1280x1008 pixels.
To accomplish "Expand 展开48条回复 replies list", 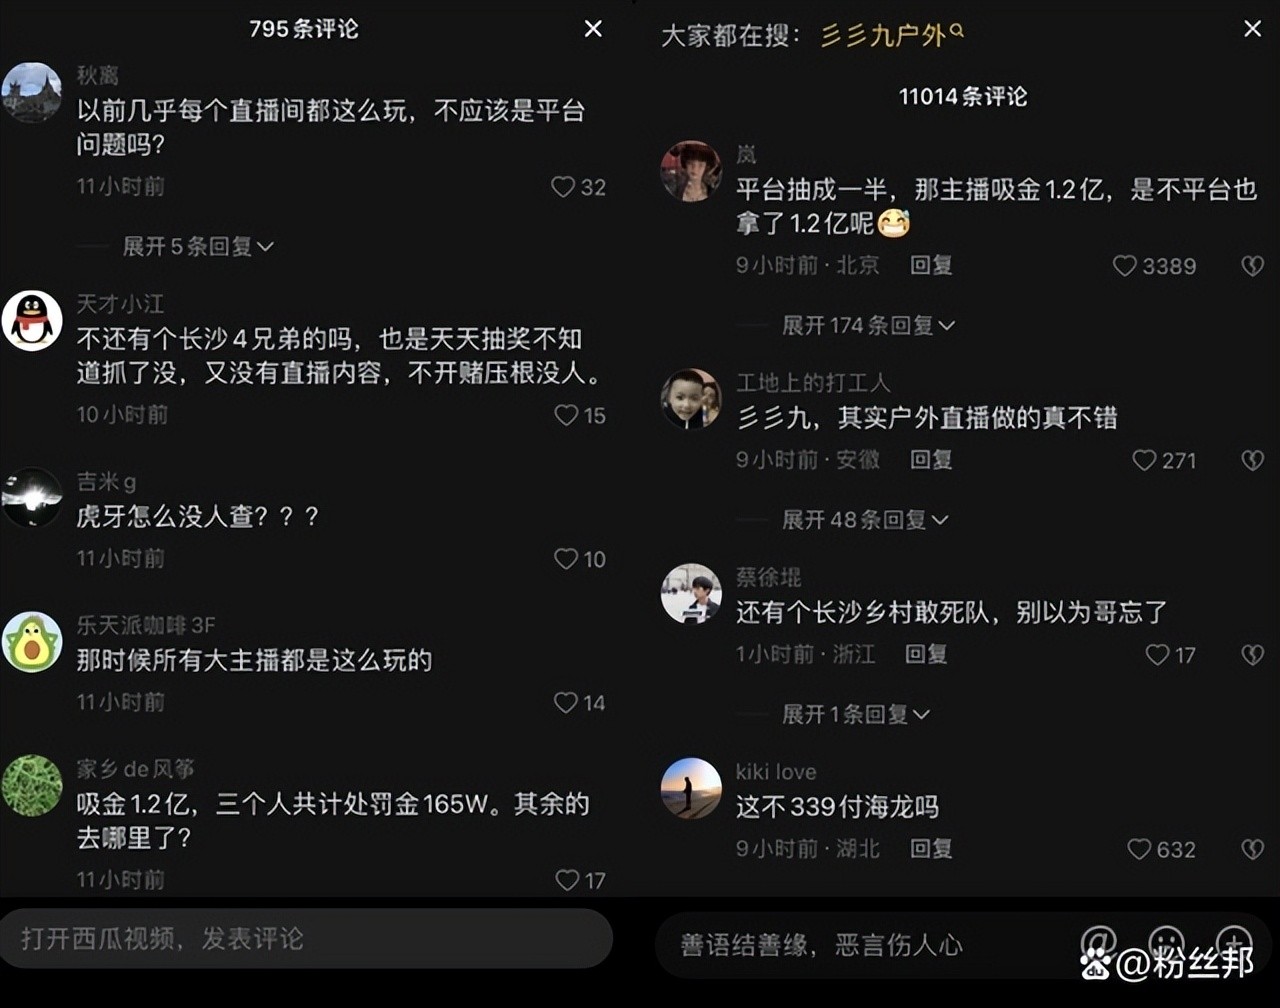I will [865, 520].
